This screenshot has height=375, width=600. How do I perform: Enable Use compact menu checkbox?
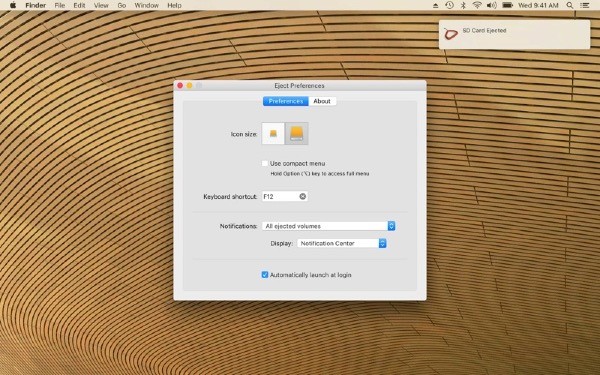(265, 163)
